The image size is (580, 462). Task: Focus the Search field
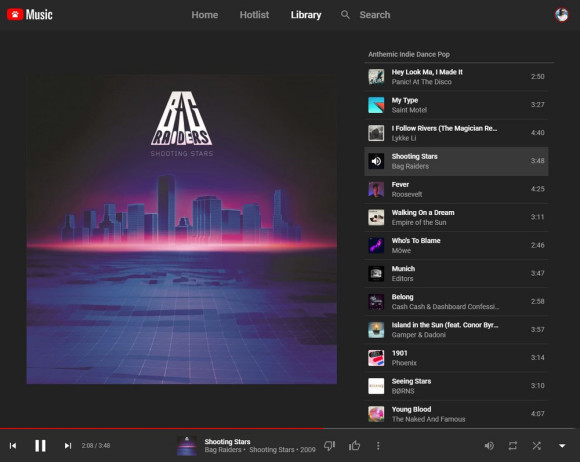[375, 15]
